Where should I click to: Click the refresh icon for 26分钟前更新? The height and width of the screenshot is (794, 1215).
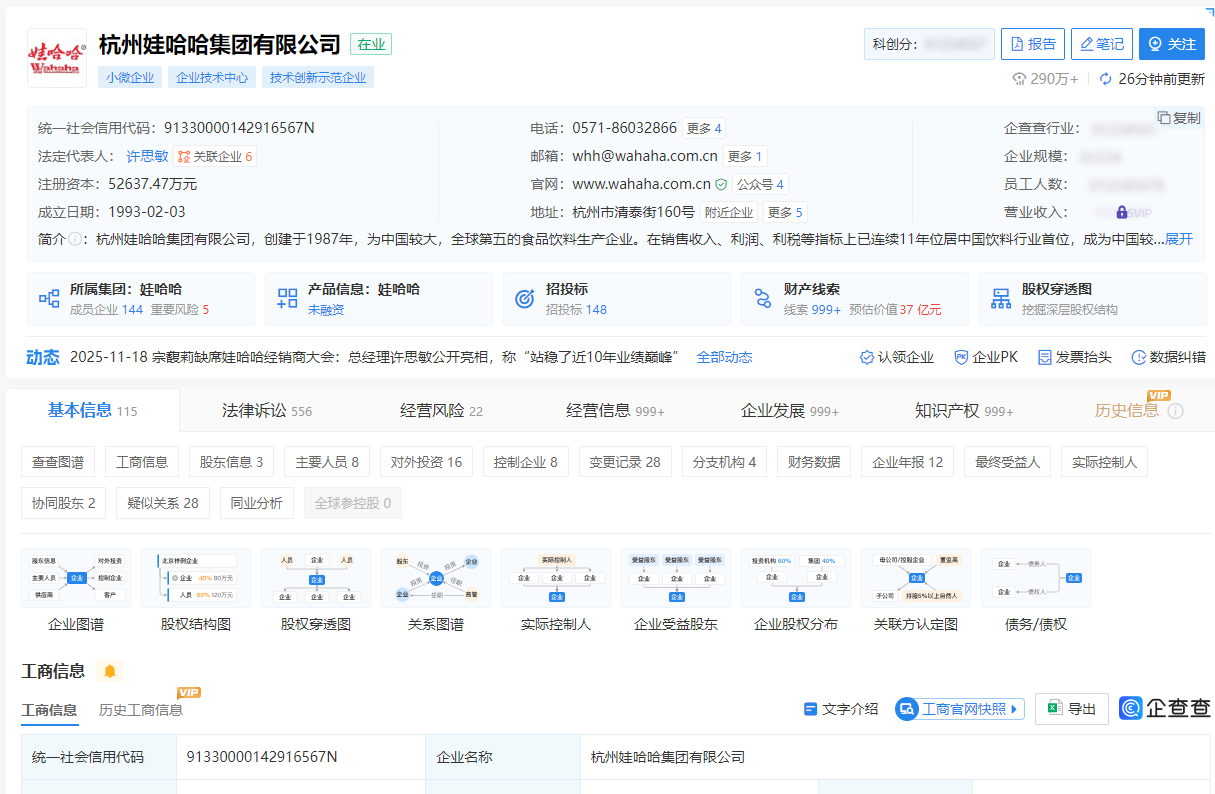pyautogui.click(x=1106, y=79)
